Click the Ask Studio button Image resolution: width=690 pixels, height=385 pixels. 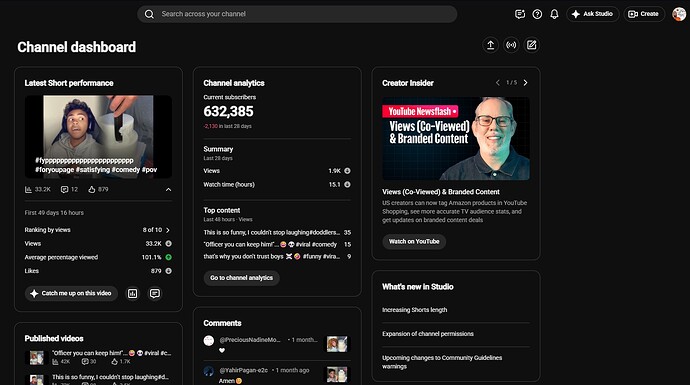[592, 14]
